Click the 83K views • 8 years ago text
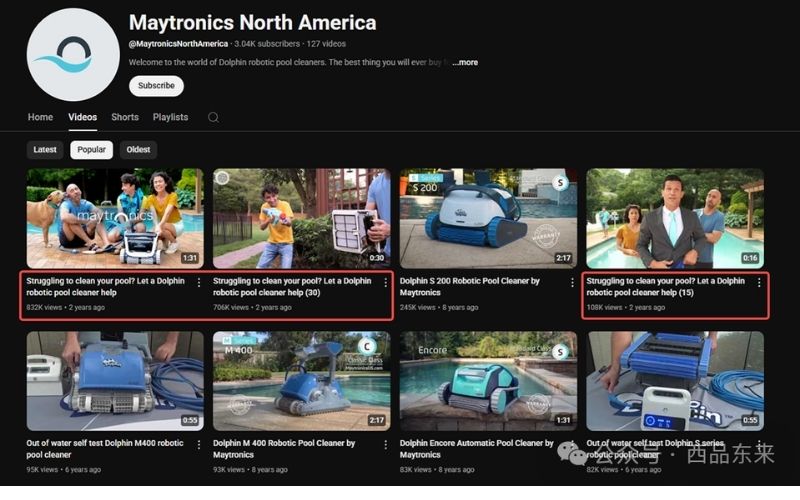The image size is (800, 500). click(437, 470)
